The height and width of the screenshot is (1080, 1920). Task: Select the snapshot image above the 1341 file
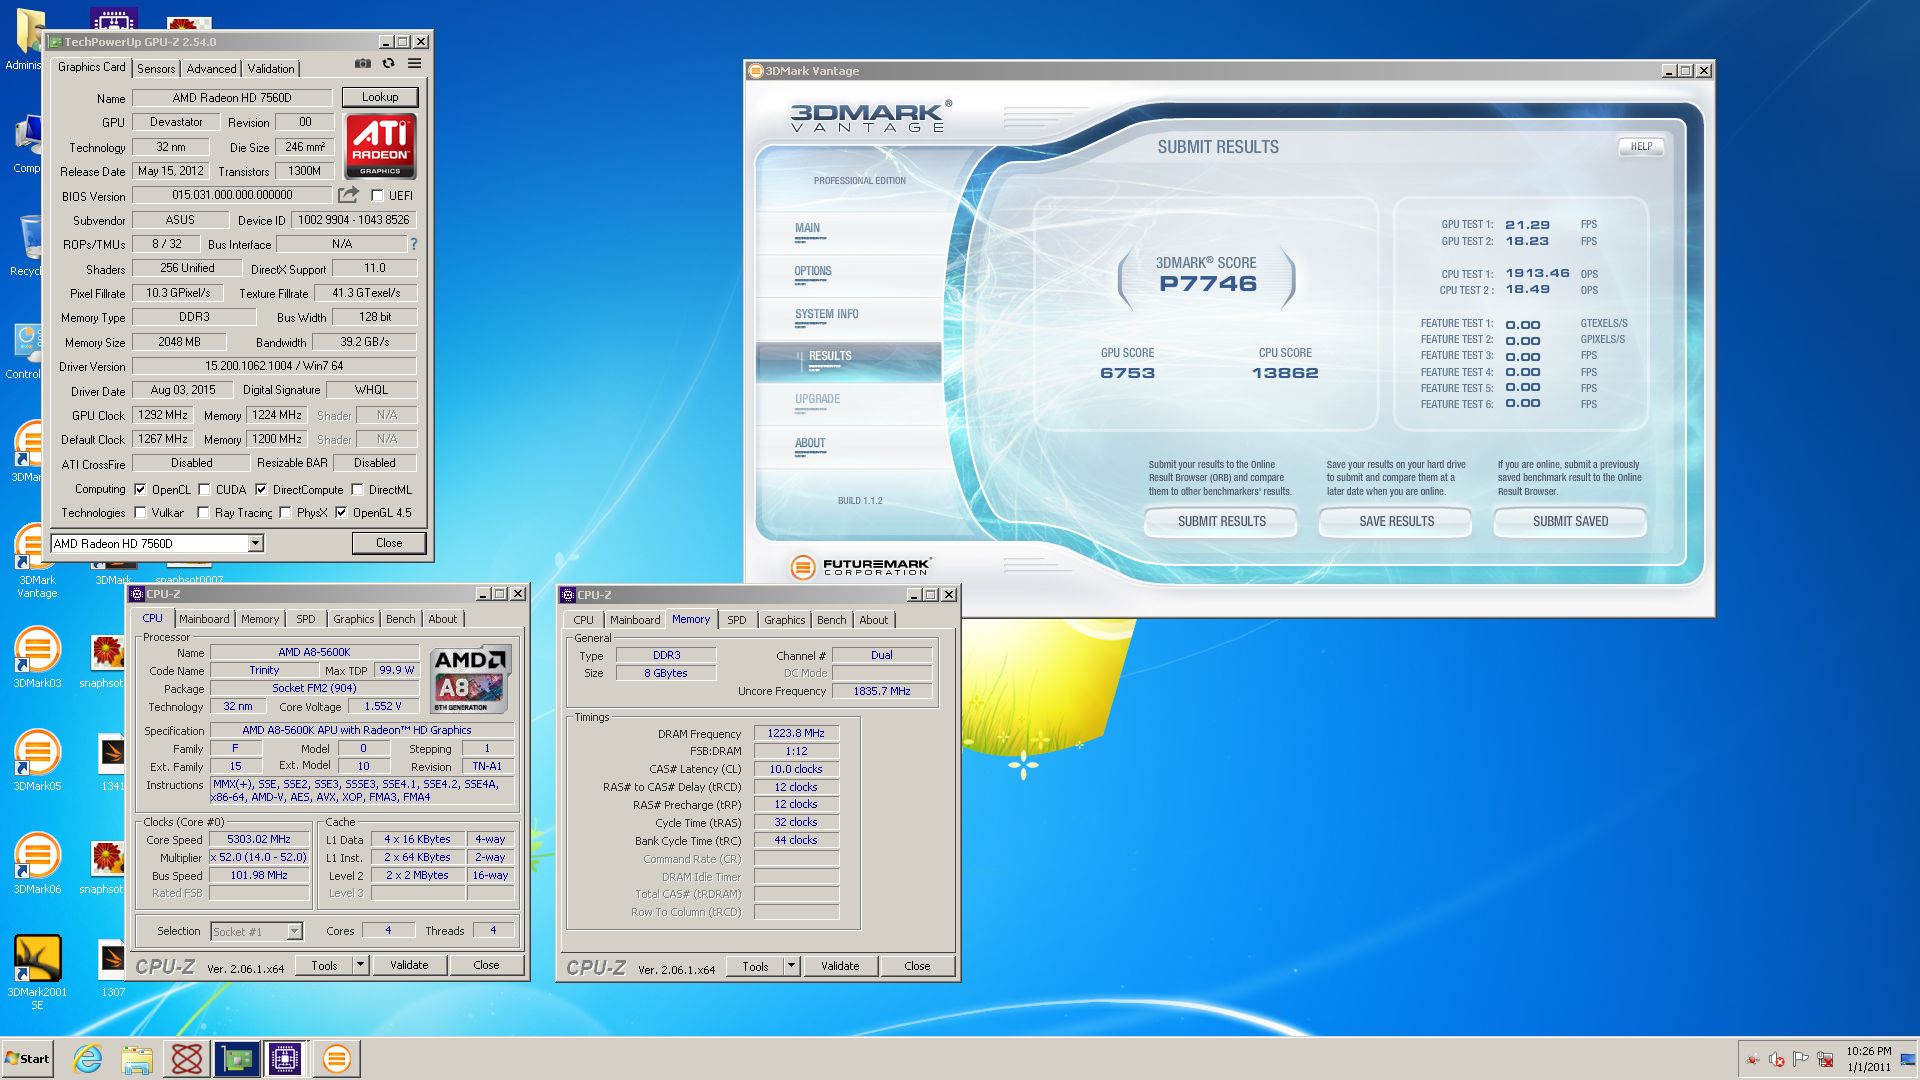106,661
